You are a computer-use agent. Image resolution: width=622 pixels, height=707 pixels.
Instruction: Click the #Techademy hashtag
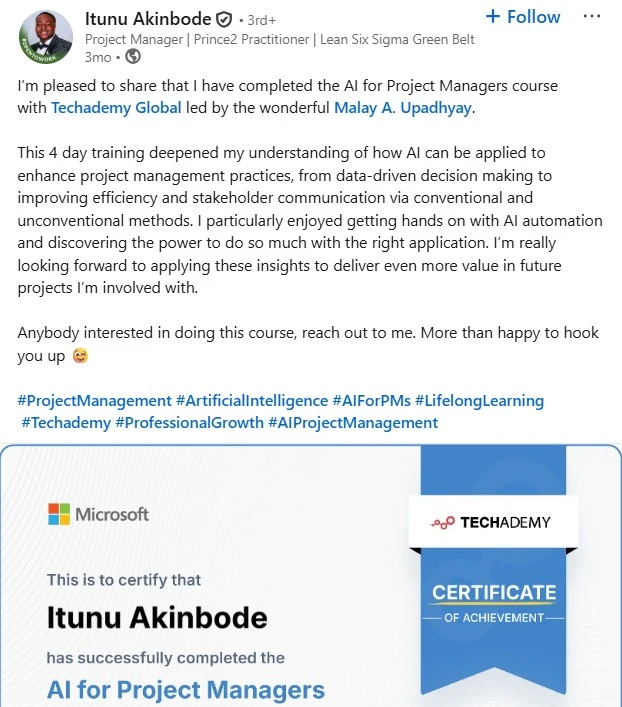tap(66, 422)
